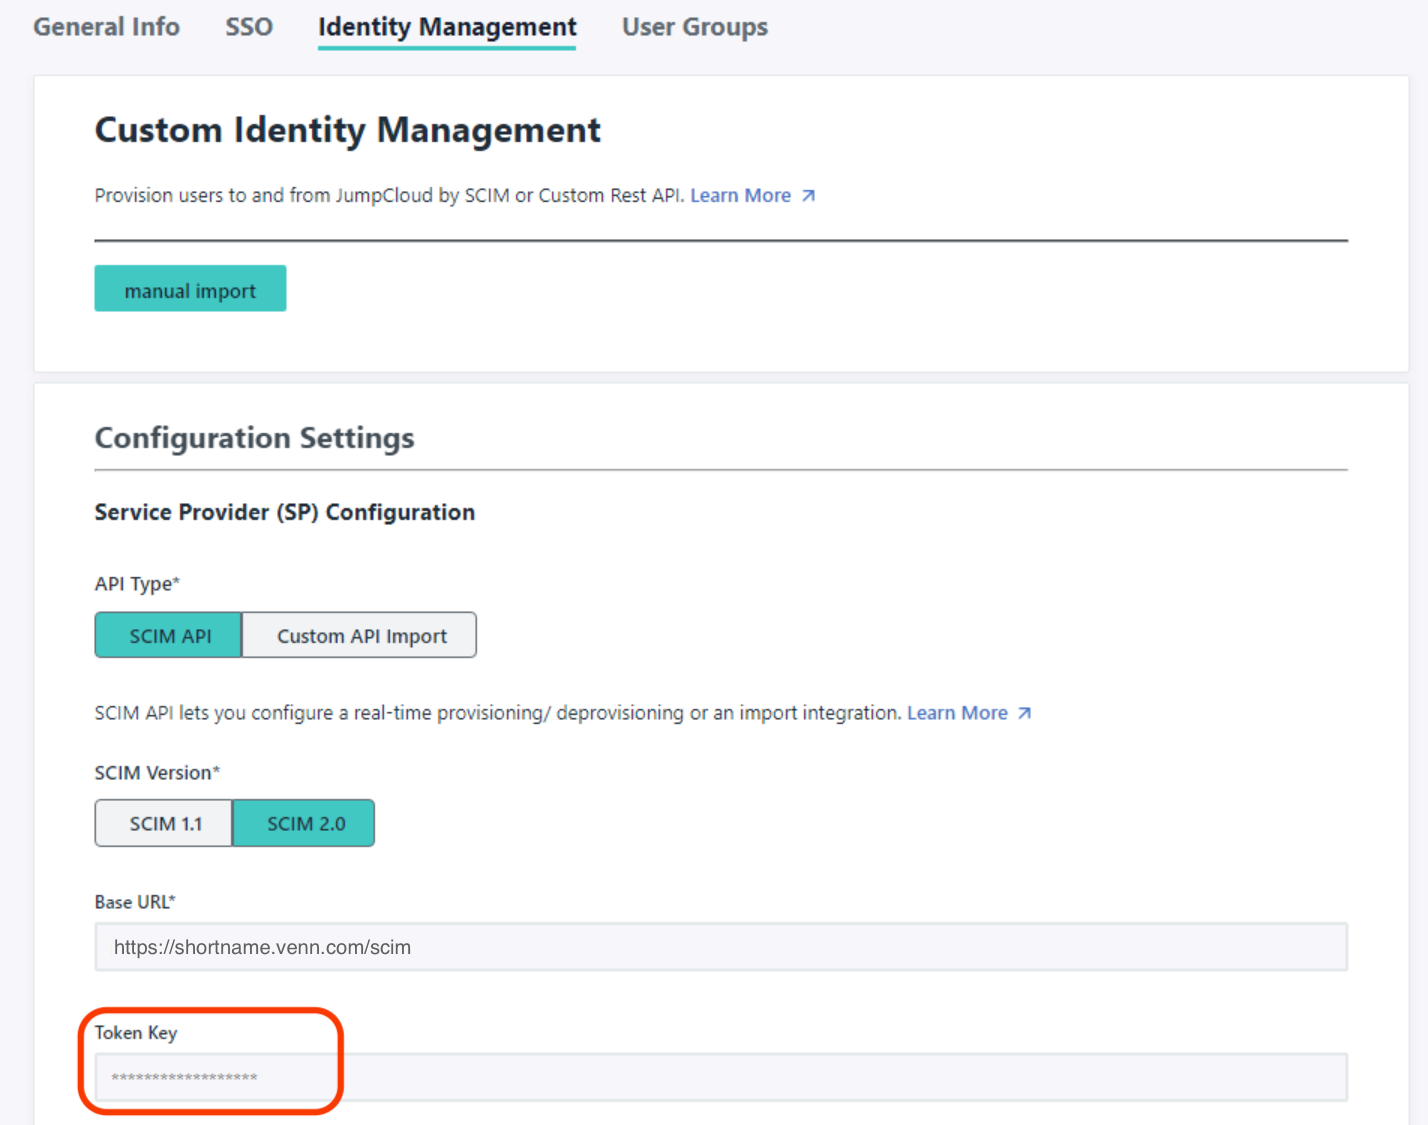Open Learn More link about provisioning users

(741, 196)
